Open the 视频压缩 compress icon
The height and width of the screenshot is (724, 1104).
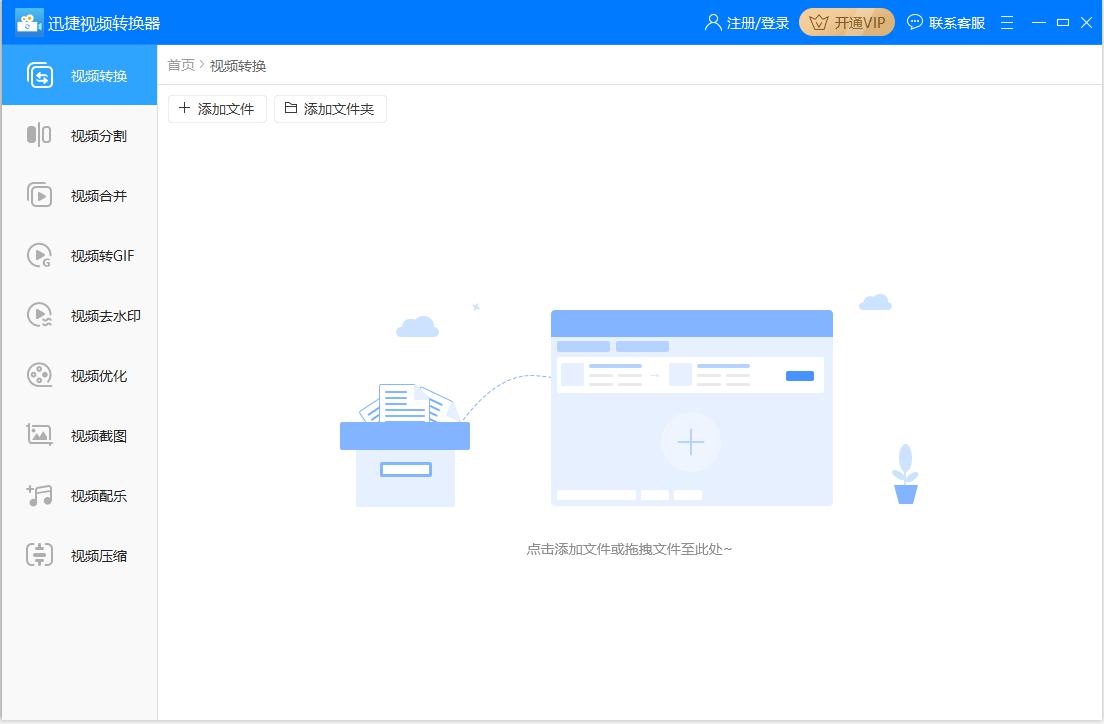39,556
